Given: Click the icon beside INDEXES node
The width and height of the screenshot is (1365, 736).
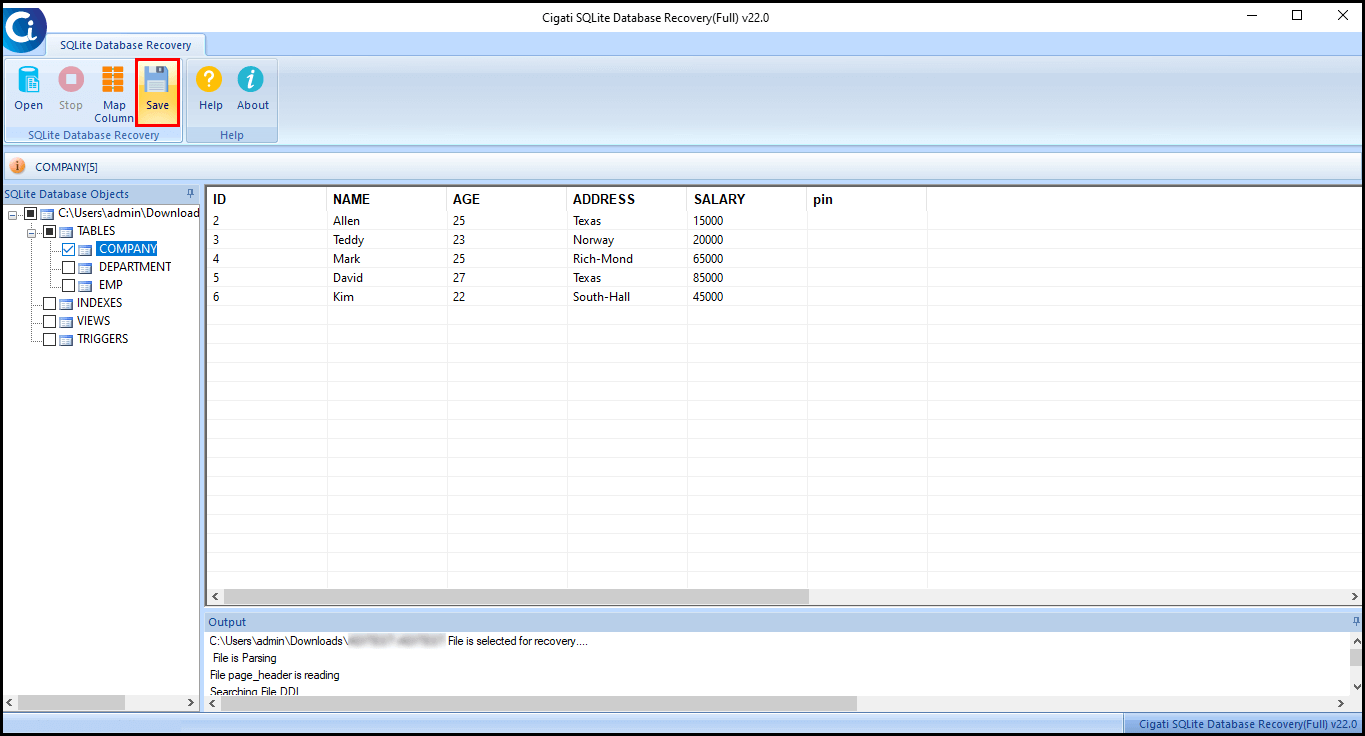Looking at the screenshot, I should (x=66, y=303).
